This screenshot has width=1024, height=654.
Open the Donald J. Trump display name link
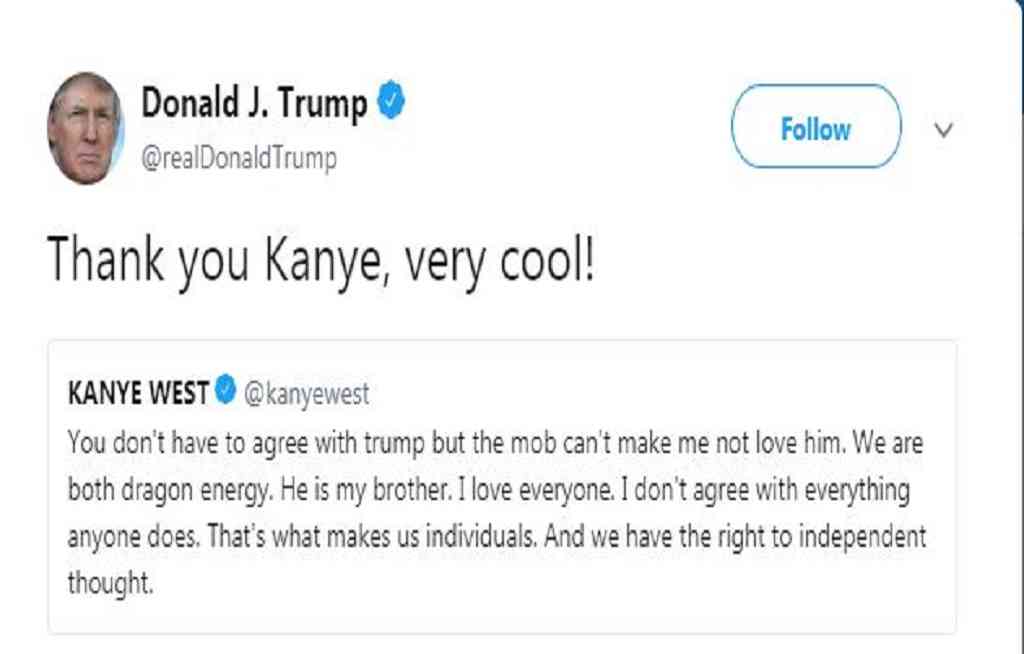(254, 103)
